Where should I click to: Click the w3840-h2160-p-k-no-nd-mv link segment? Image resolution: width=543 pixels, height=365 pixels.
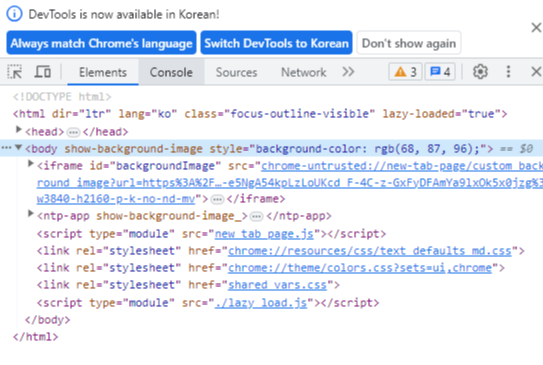tap(116, 199)
